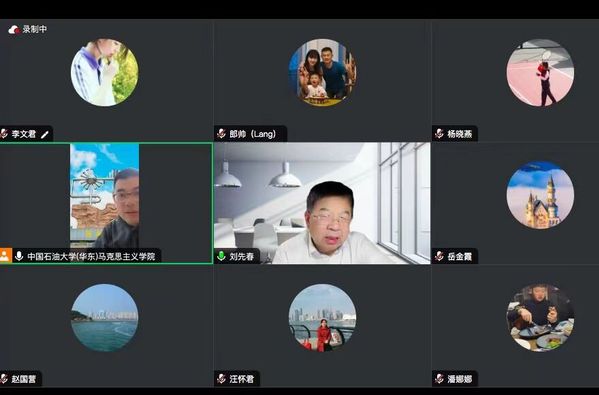This screenshot has height=395, width=599.
Task: Click the white microphone icon of 中国石油大学(华东)马克思主义学院
Action: tap(19, 256)
